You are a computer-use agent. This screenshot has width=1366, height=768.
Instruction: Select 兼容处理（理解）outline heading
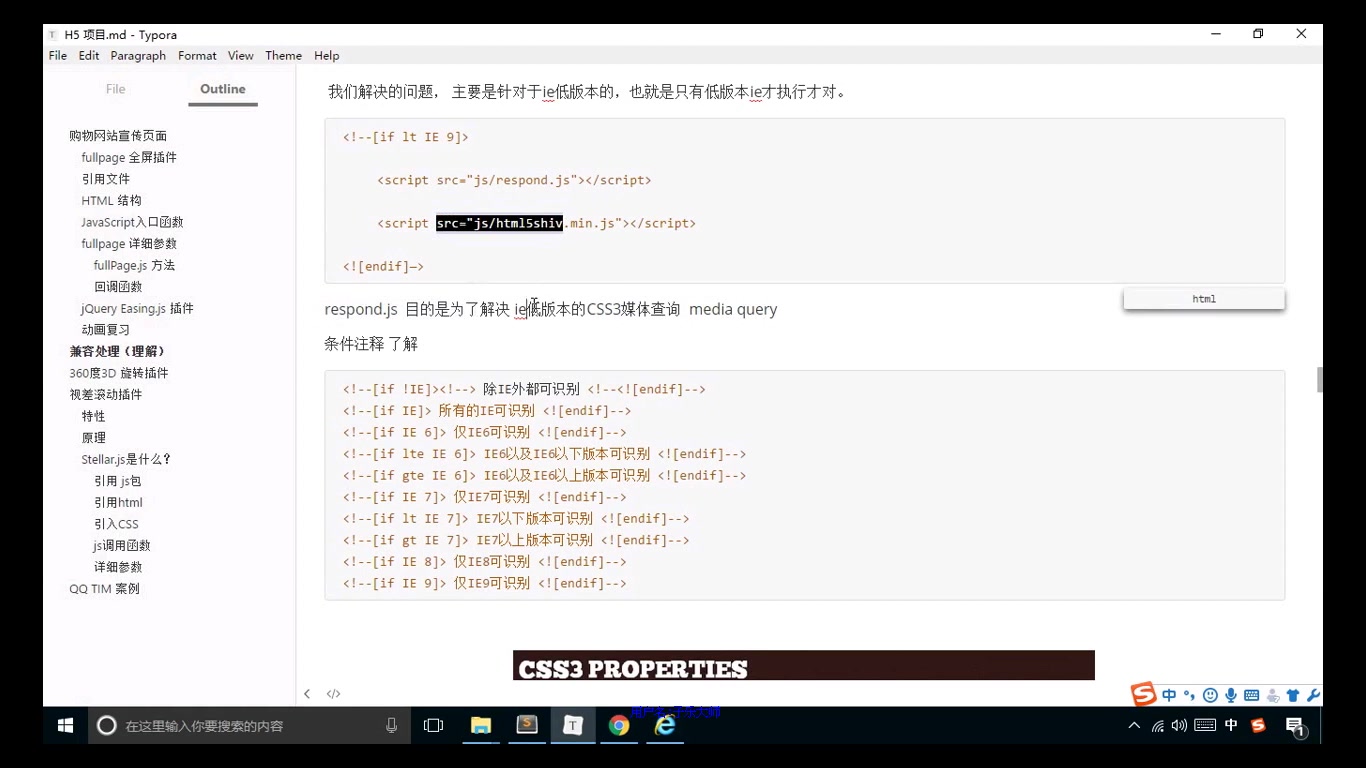point(117,352)
